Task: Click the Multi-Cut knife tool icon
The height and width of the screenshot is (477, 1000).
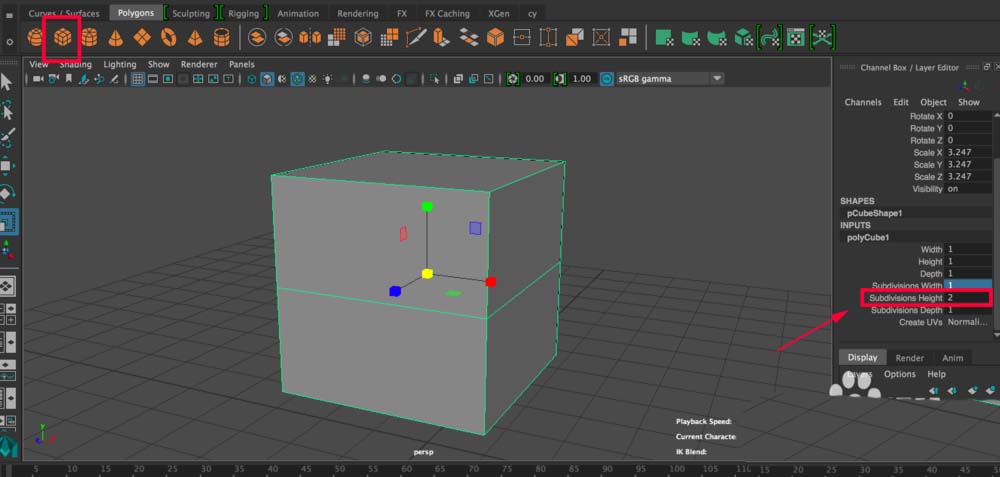Action: click(x=416, y=38)
